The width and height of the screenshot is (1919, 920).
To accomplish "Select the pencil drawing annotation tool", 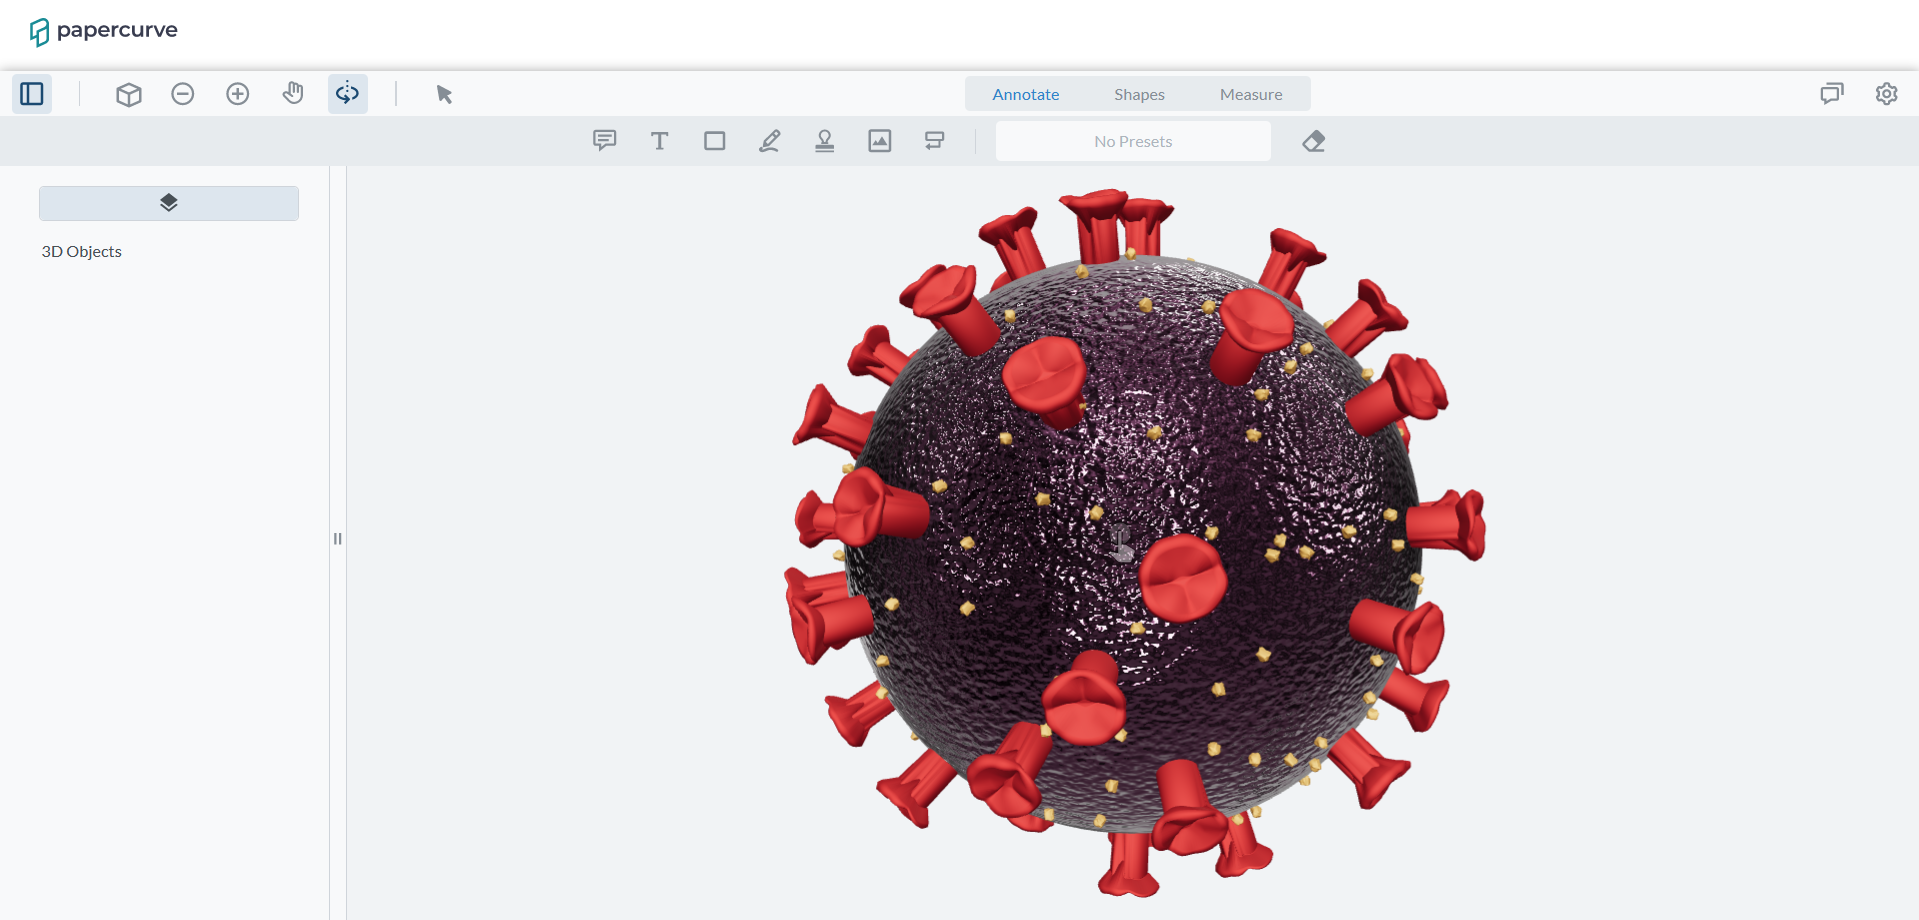I will 769,140.
